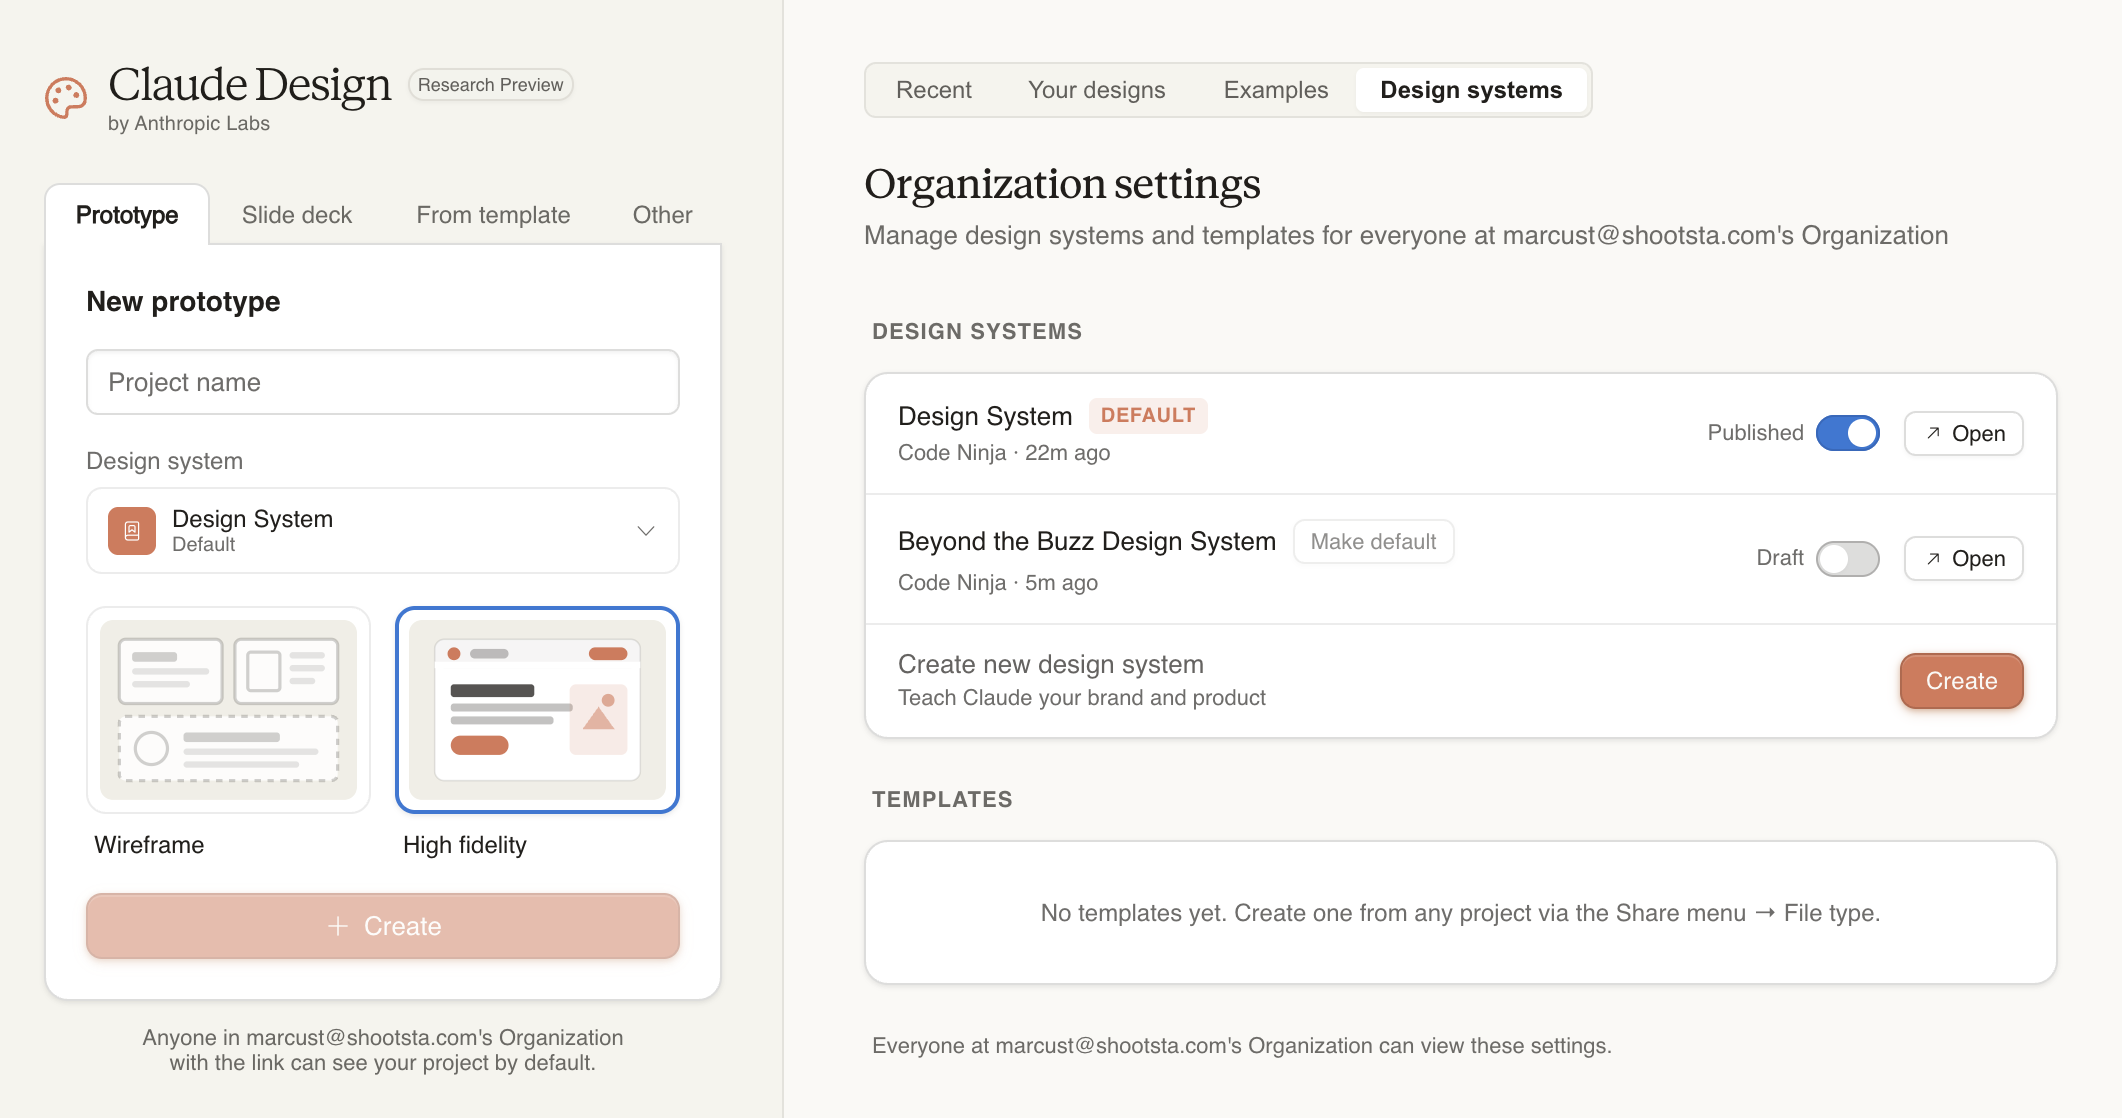Click the arrow Open icon beside Published toggle
The width and height of the screenshot is (2122, 1118).
(x=1936, y=433)
